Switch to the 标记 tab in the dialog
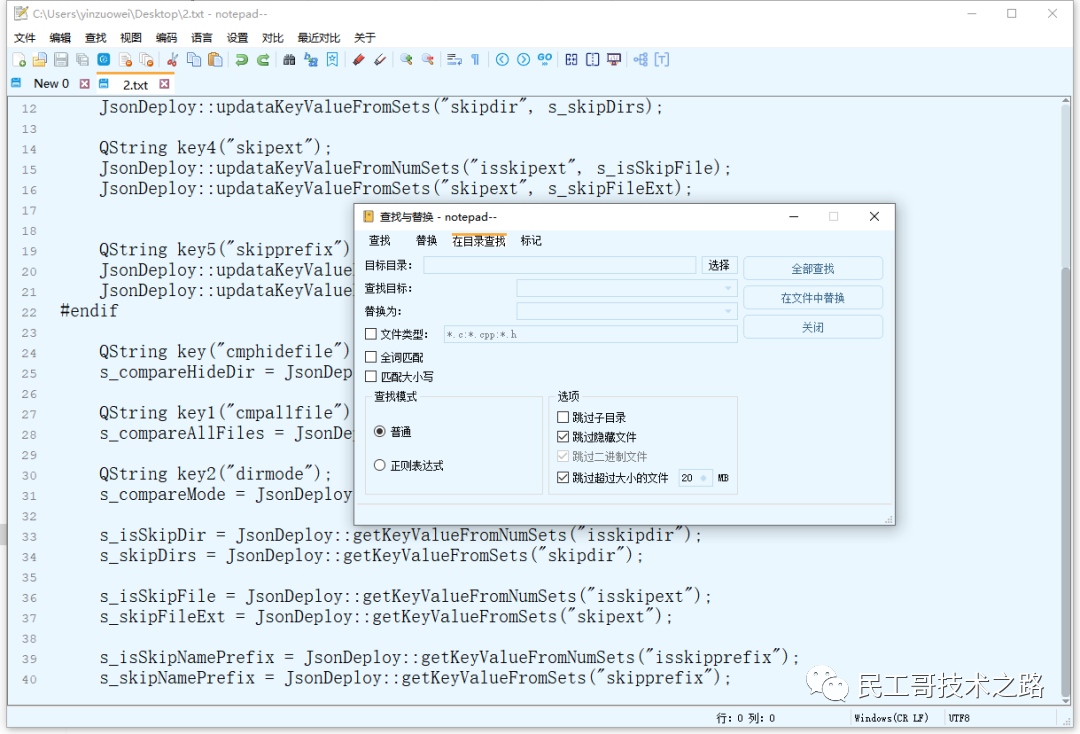1080x734 pixels. coord(531,240)
